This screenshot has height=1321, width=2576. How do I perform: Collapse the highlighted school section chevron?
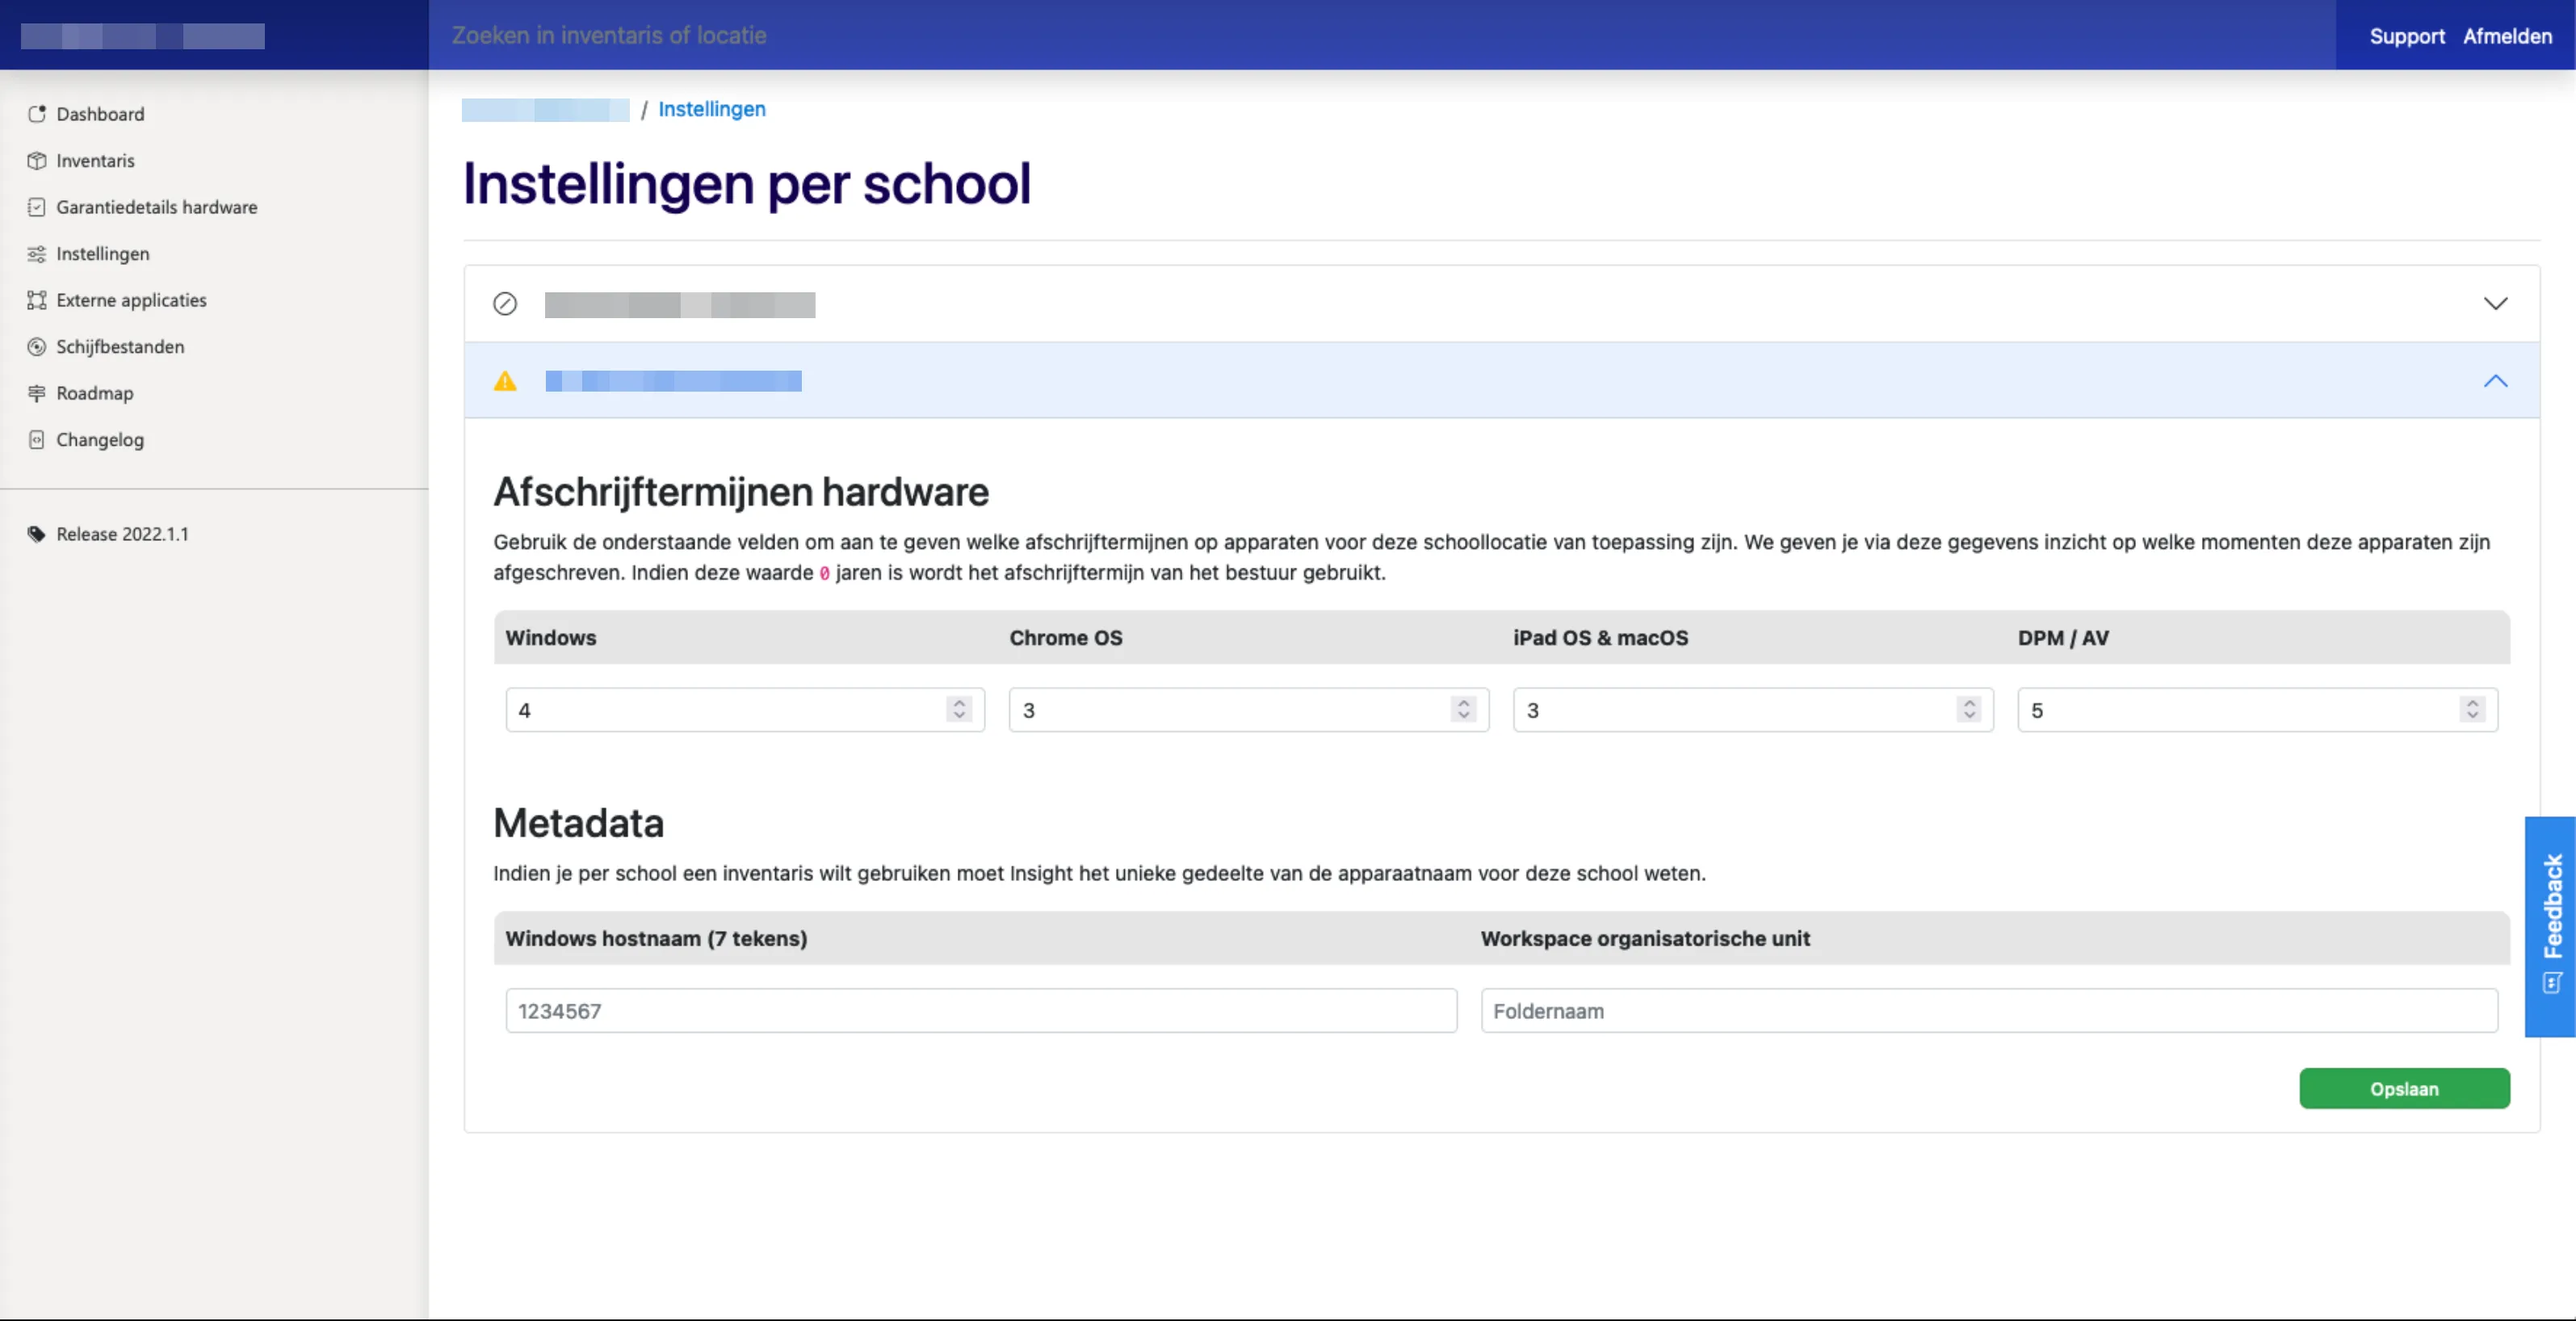(x=2495, y=381)
